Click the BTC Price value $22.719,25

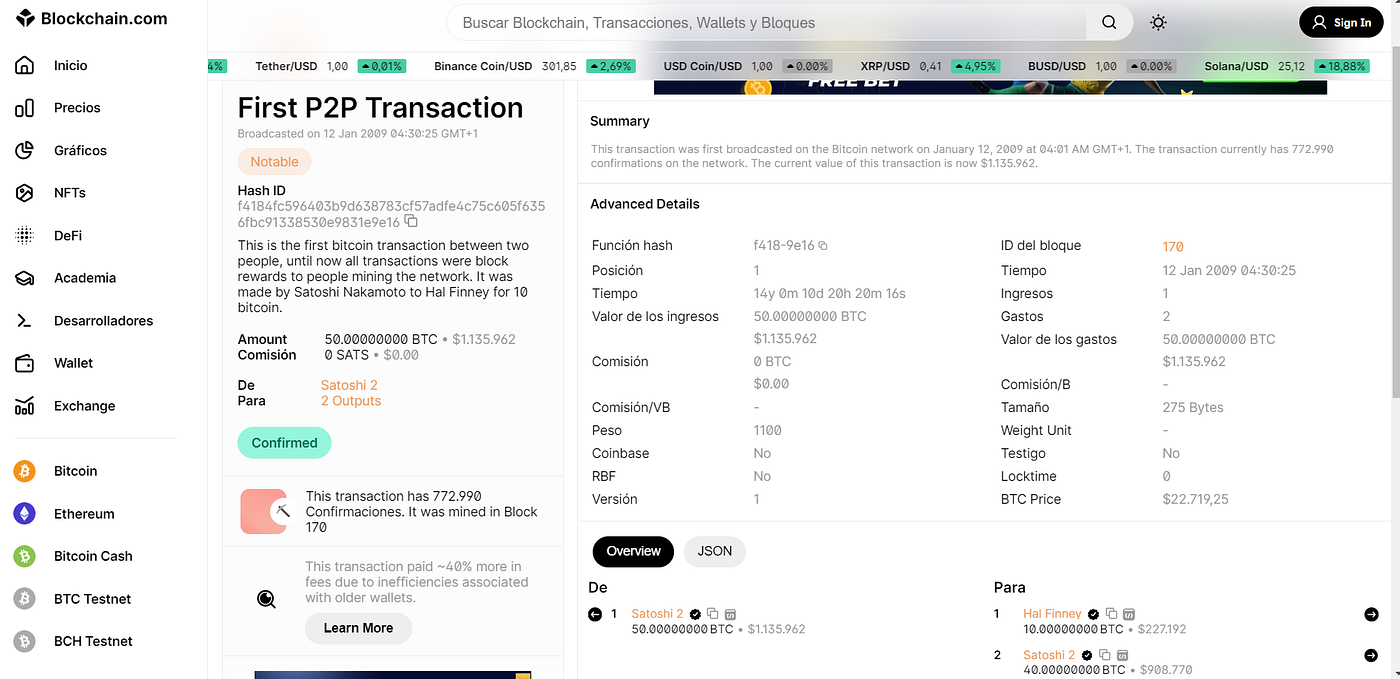tap(1195, 499)
